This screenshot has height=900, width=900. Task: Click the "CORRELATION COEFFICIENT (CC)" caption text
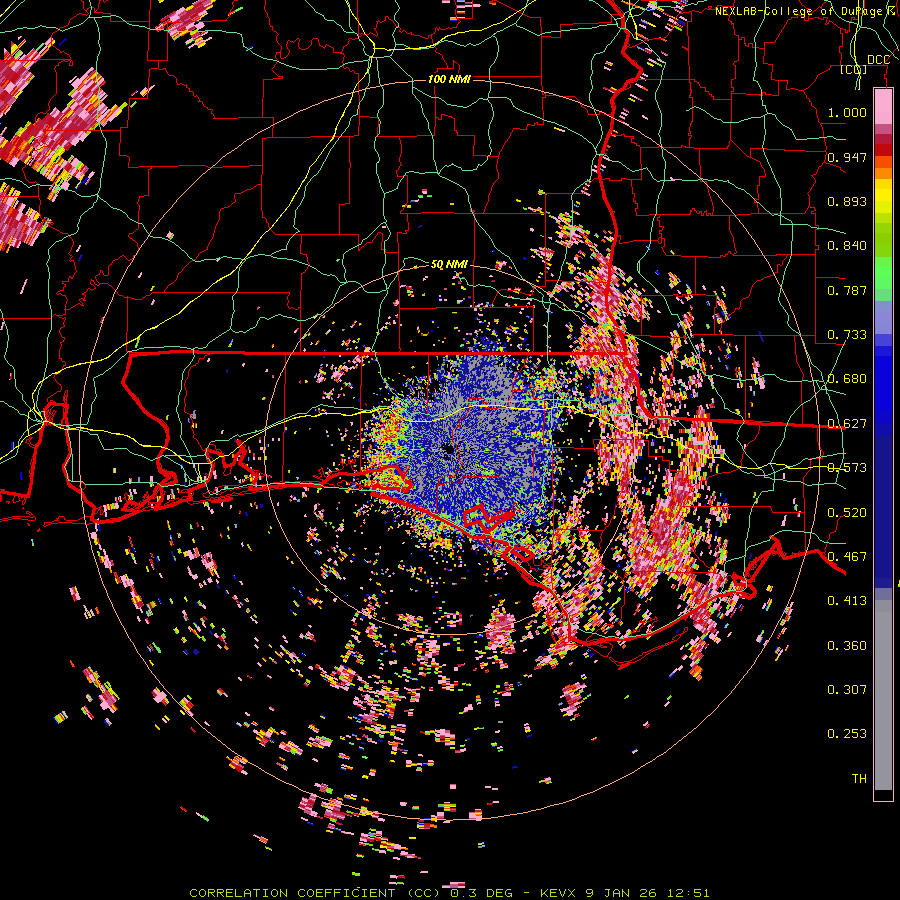pos(317,893)
